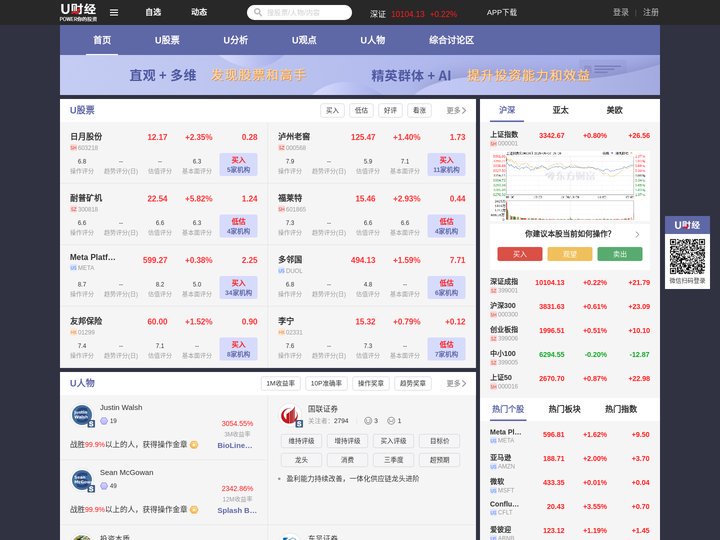Open the 综合讨论区 tab

(x=451, y=40)
